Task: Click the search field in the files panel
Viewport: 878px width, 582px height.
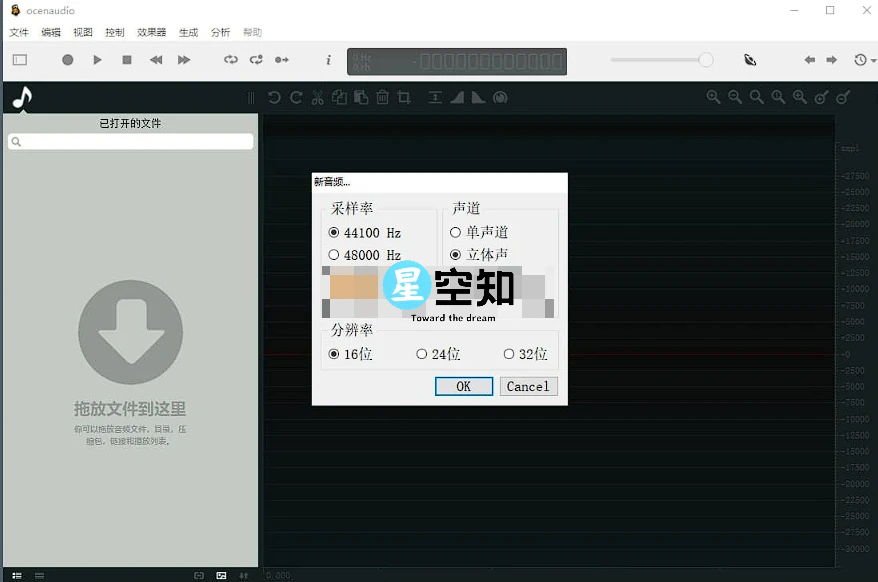Action: 130,141
